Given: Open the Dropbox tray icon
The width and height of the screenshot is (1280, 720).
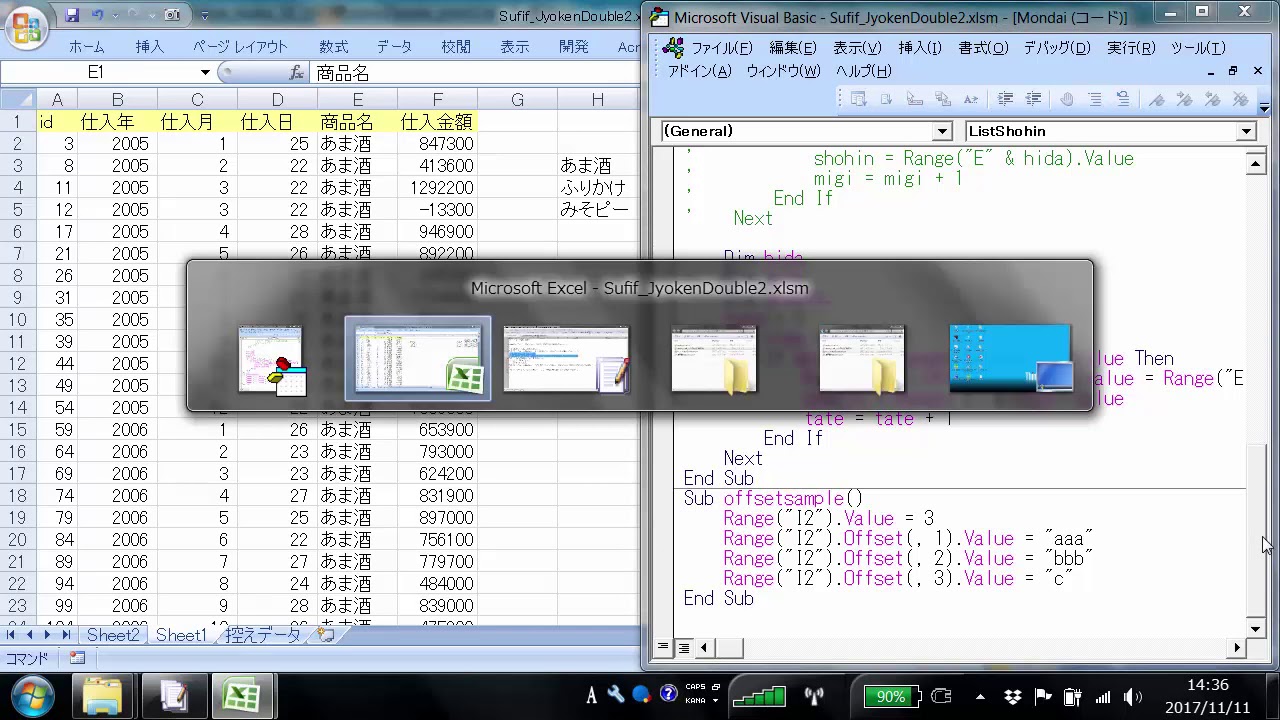Looking at the screenshot, I should (1012, 697).
